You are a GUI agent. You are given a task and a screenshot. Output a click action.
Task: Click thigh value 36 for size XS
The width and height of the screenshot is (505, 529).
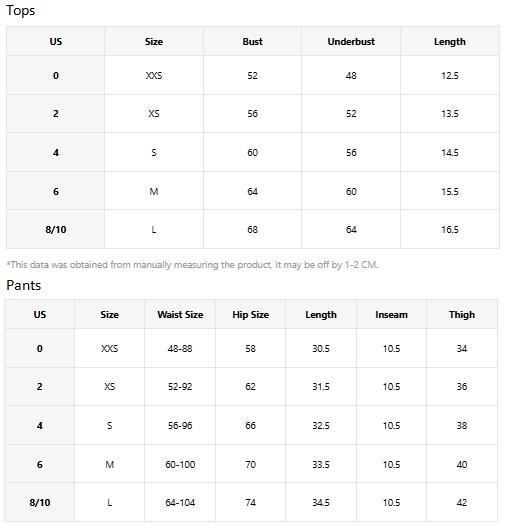pos(462,387)
